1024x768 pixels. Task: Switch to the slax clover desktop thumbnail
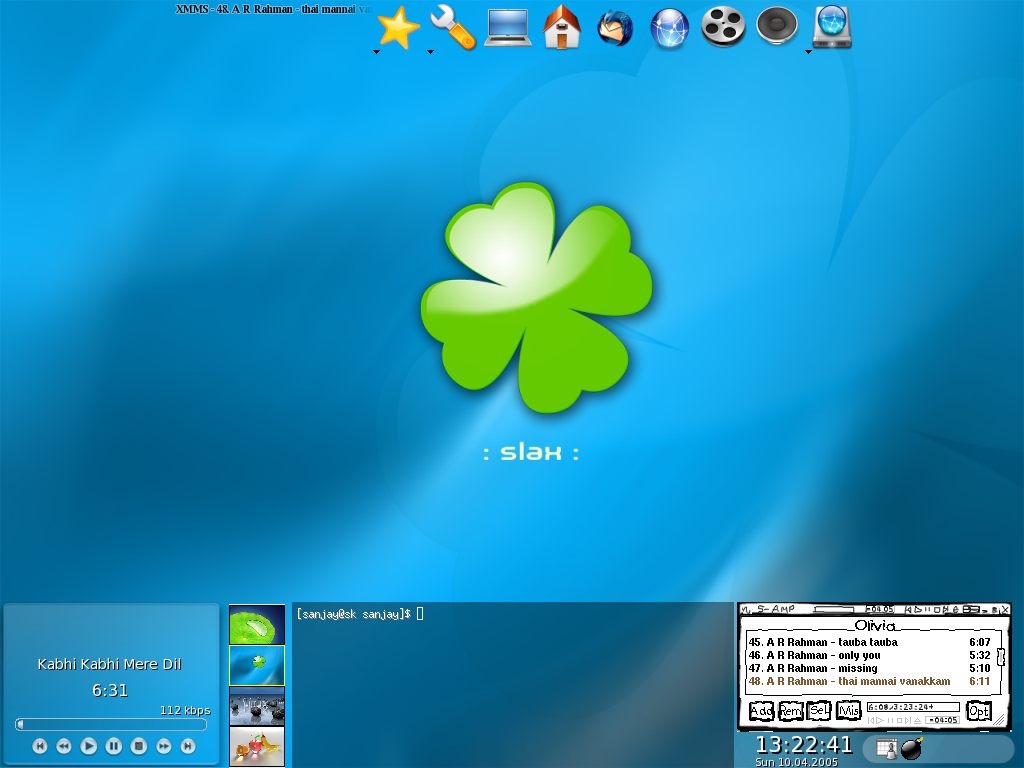pyautogui.click(x=257, y=665)
